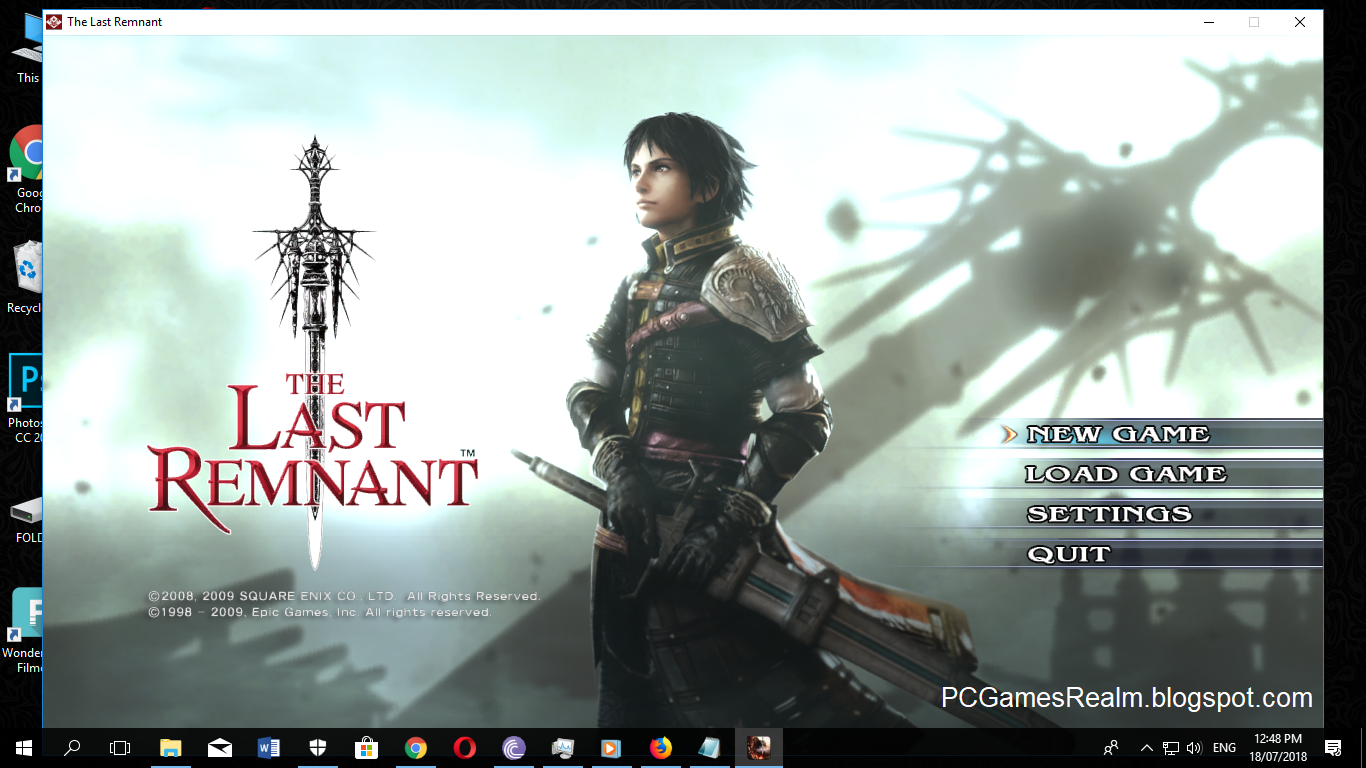Change input language ENG indicator
Image resolution: width=1366 pixels, height=768 pixels.
coord(1224,747)
